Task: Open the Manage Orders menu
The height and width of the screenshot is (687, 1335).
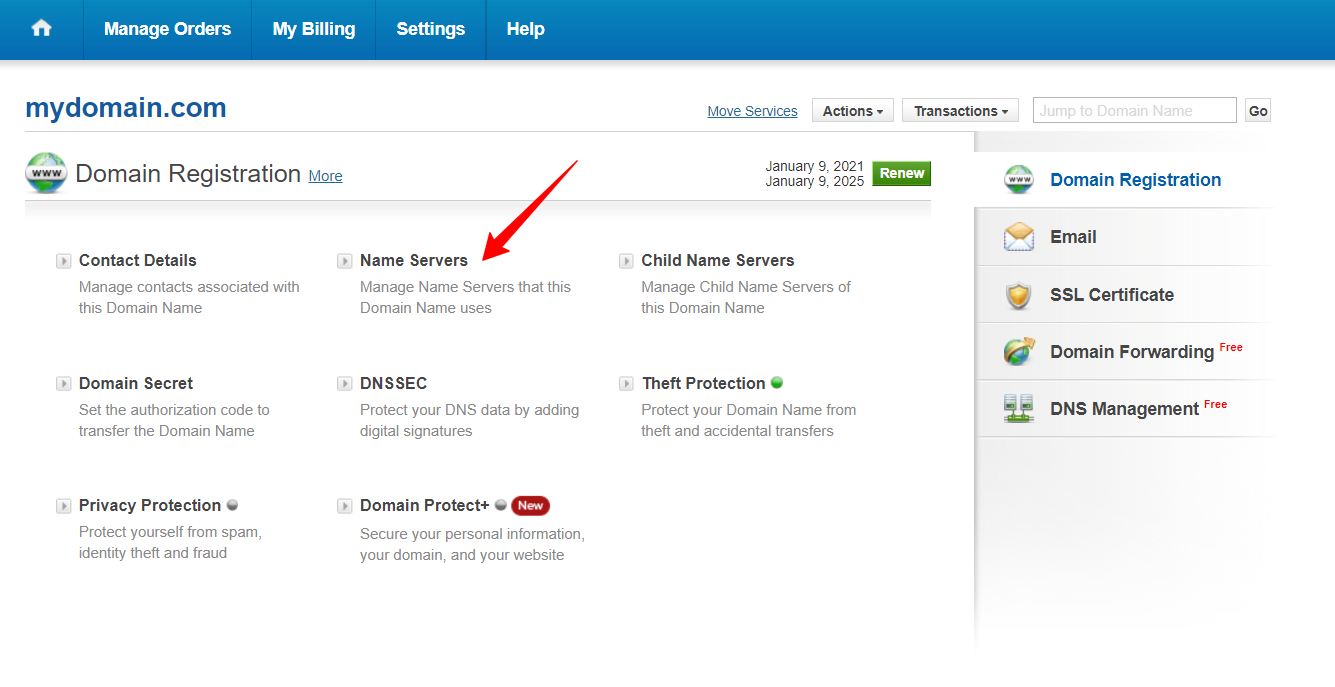Action: pos(167,29)
